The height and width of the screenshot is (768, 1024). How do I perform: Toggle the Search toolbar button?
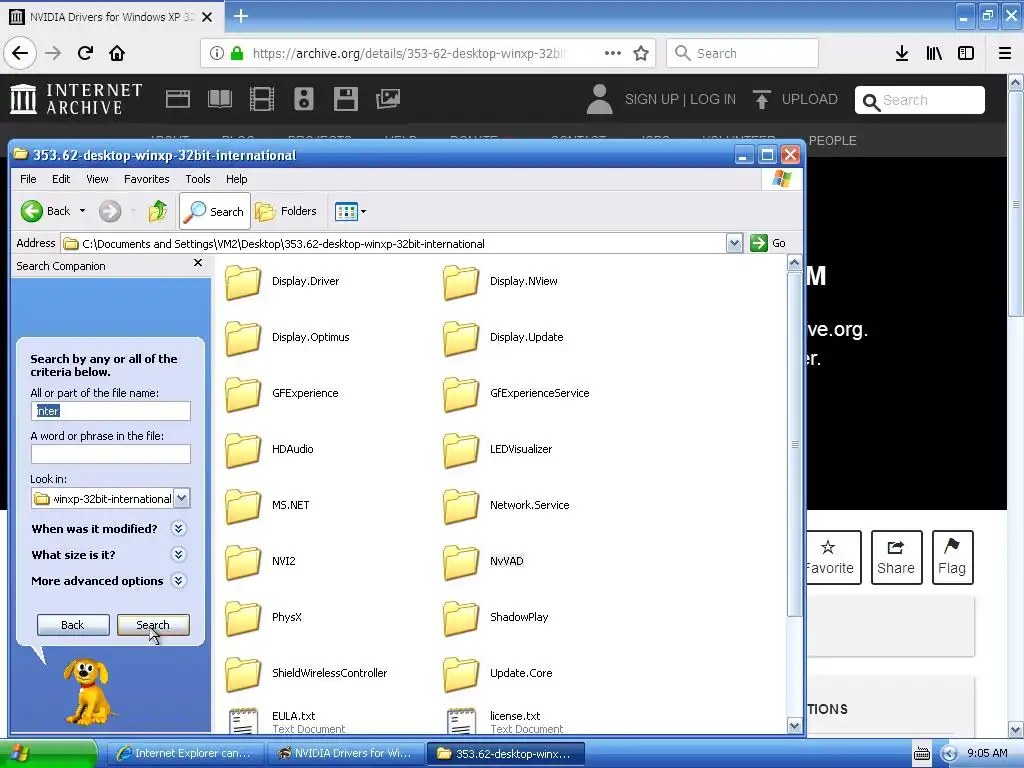[214, 211]
